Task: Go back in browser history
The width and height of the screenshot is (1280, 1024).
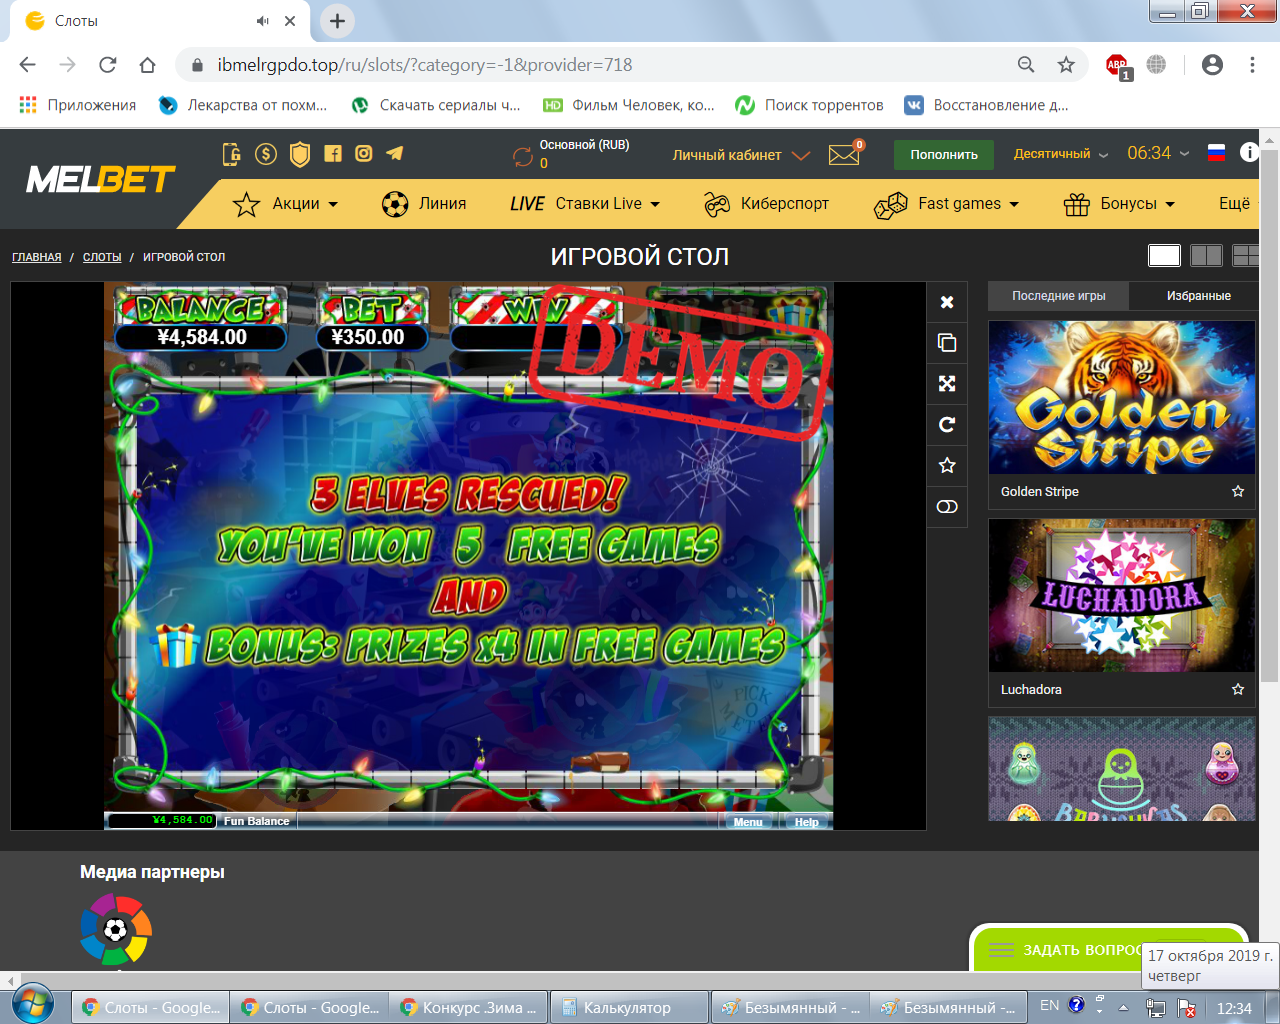Action: click(27, 65)
